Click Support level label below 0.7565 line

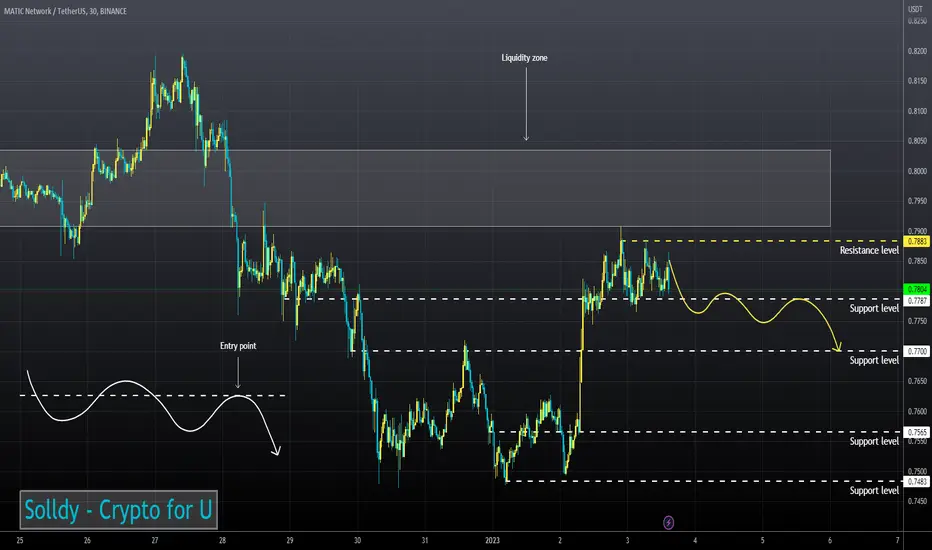click(x=874, y=441)
